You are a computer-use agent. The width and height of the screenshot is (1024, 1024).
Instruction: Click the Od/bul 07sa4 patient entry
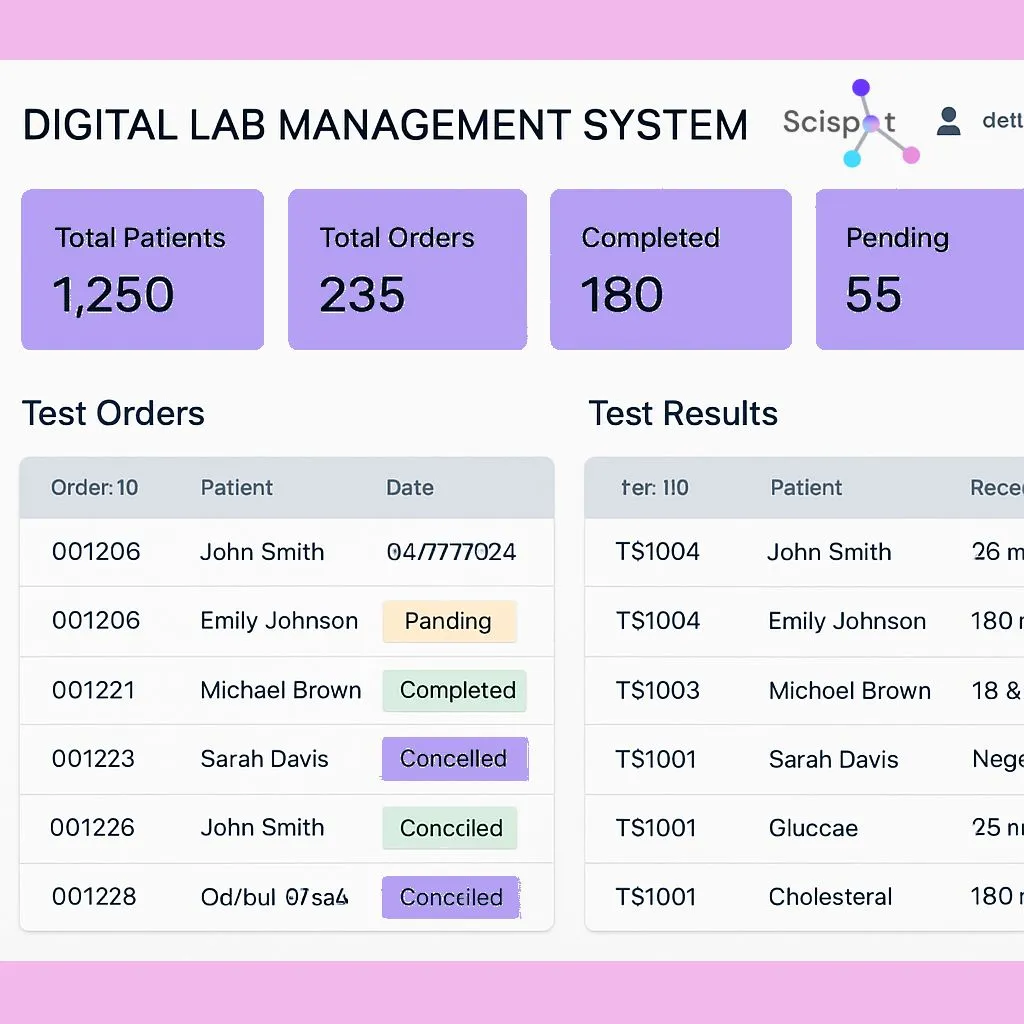[x=274, y=897]
